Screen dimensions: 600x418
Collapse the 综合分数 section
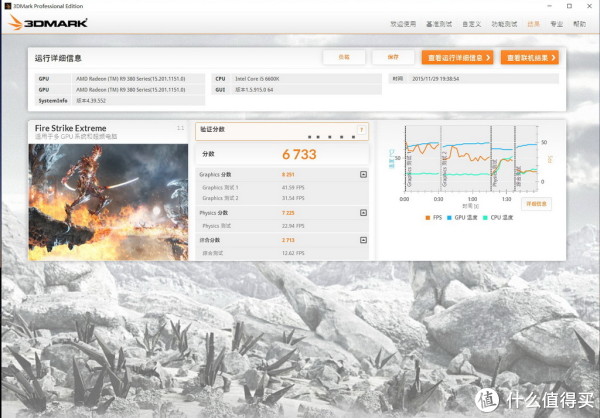(364, 240)
